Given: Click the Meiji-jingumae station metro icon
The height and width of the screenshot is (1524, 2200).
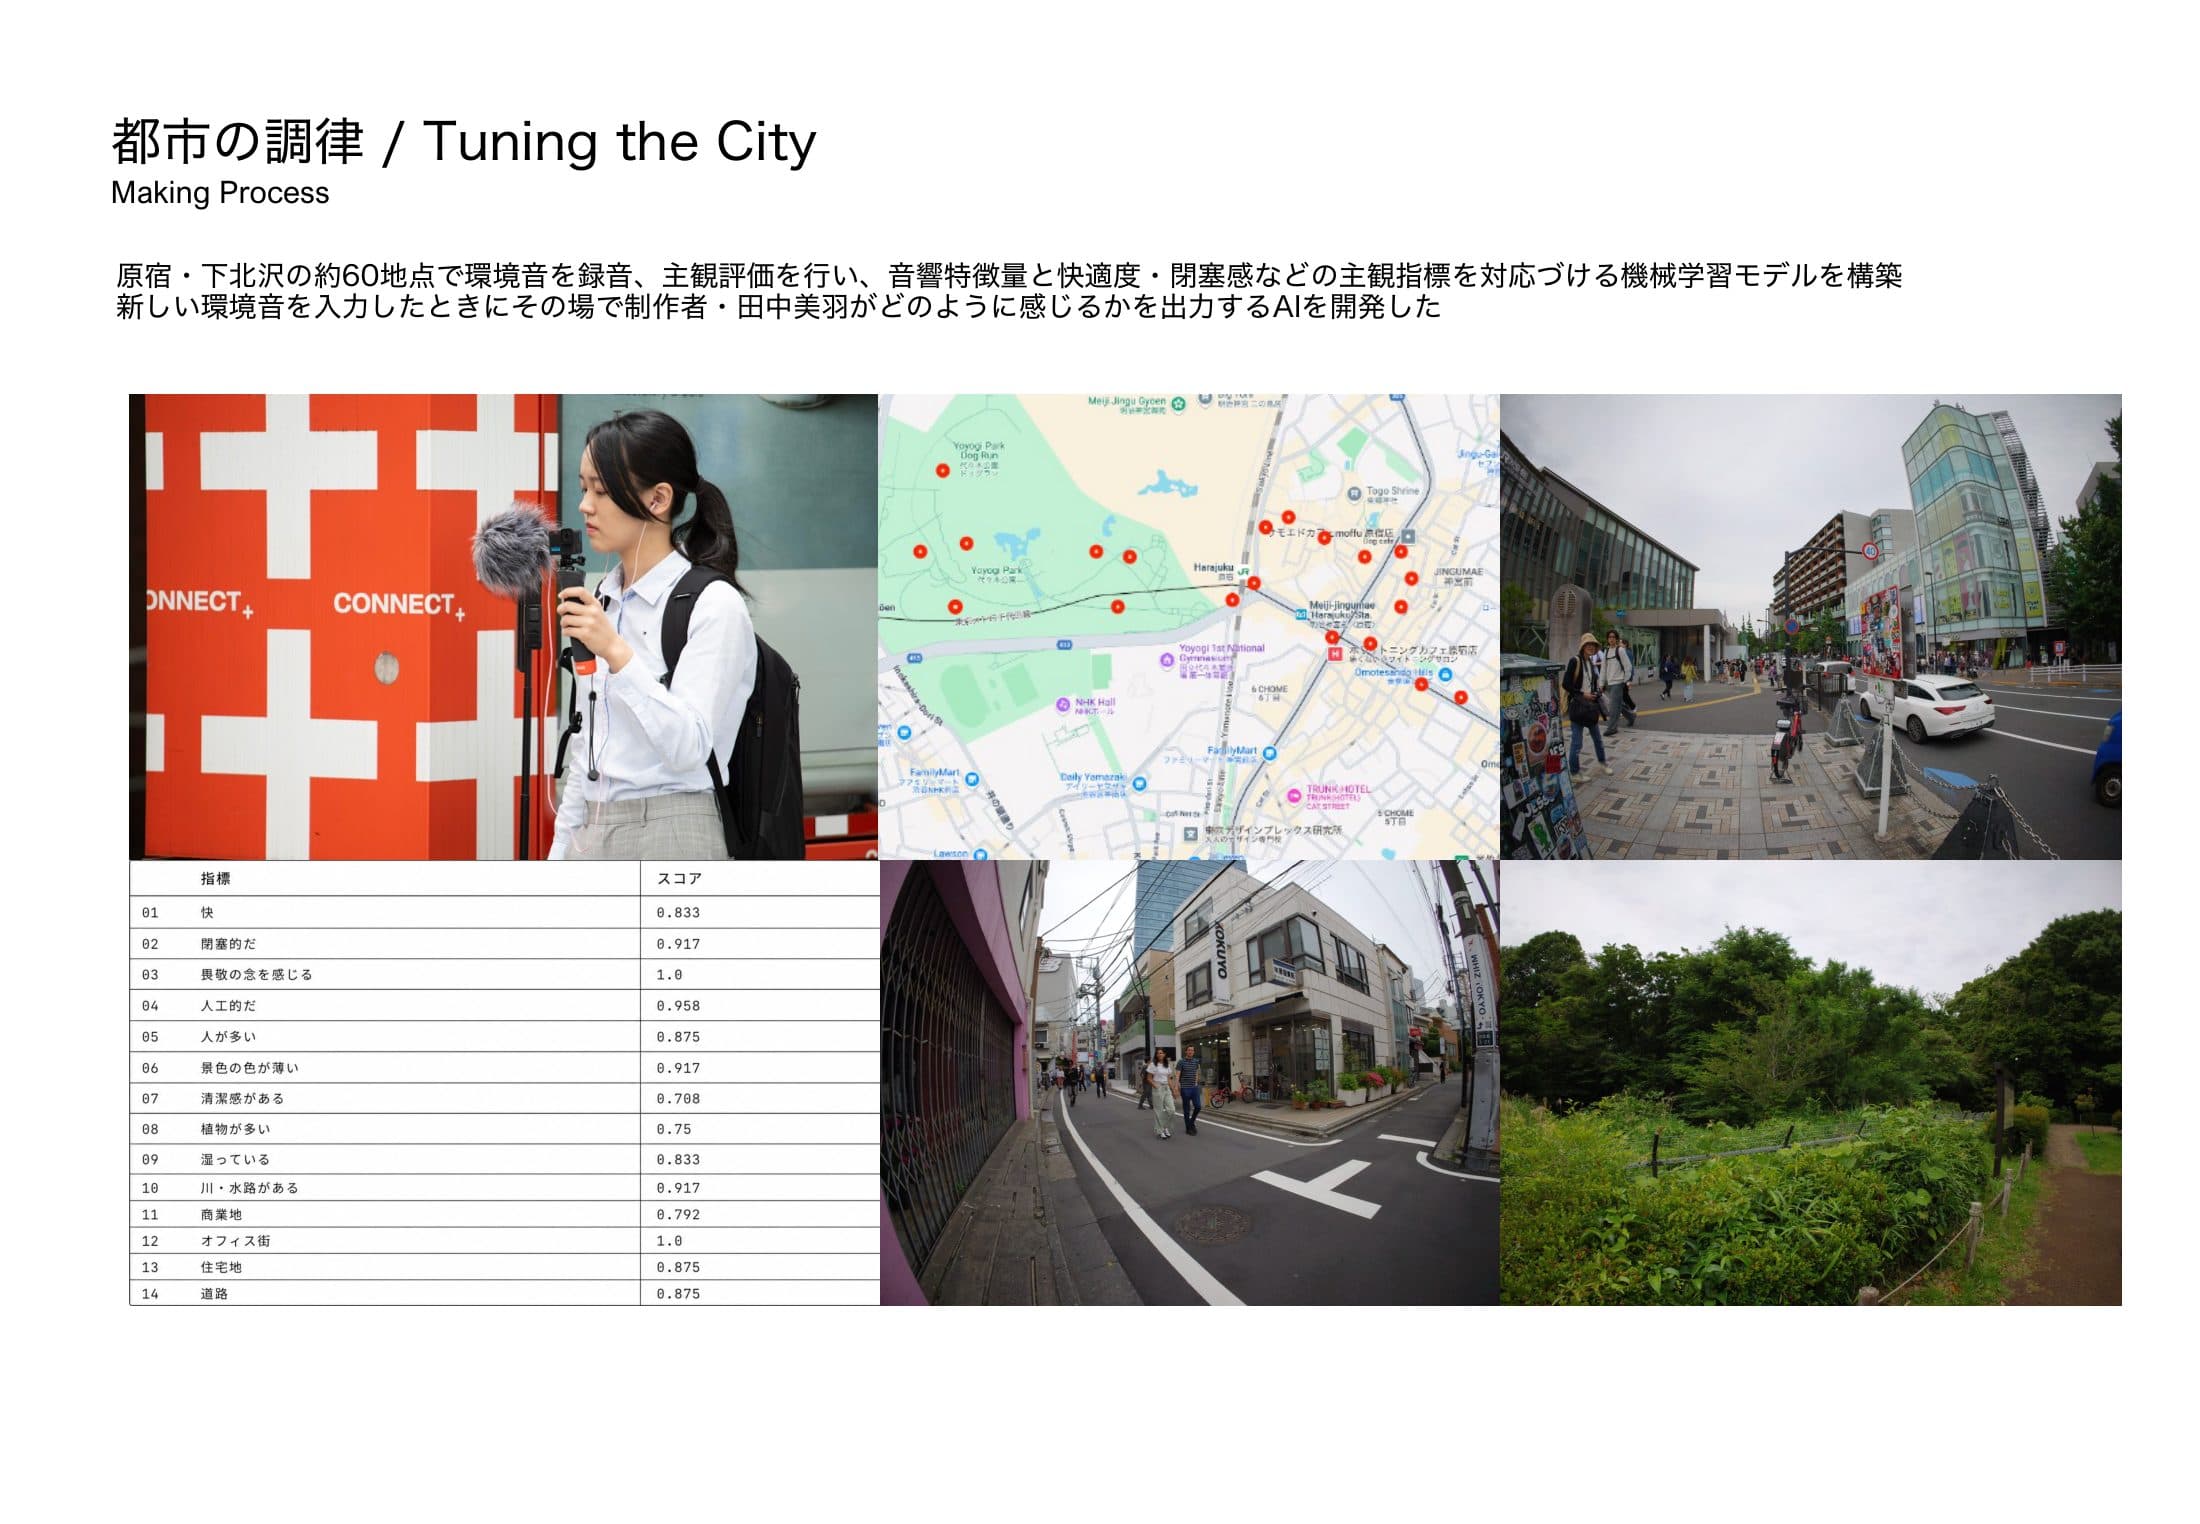Looking at the screenshot, I should click(1302, 614).
